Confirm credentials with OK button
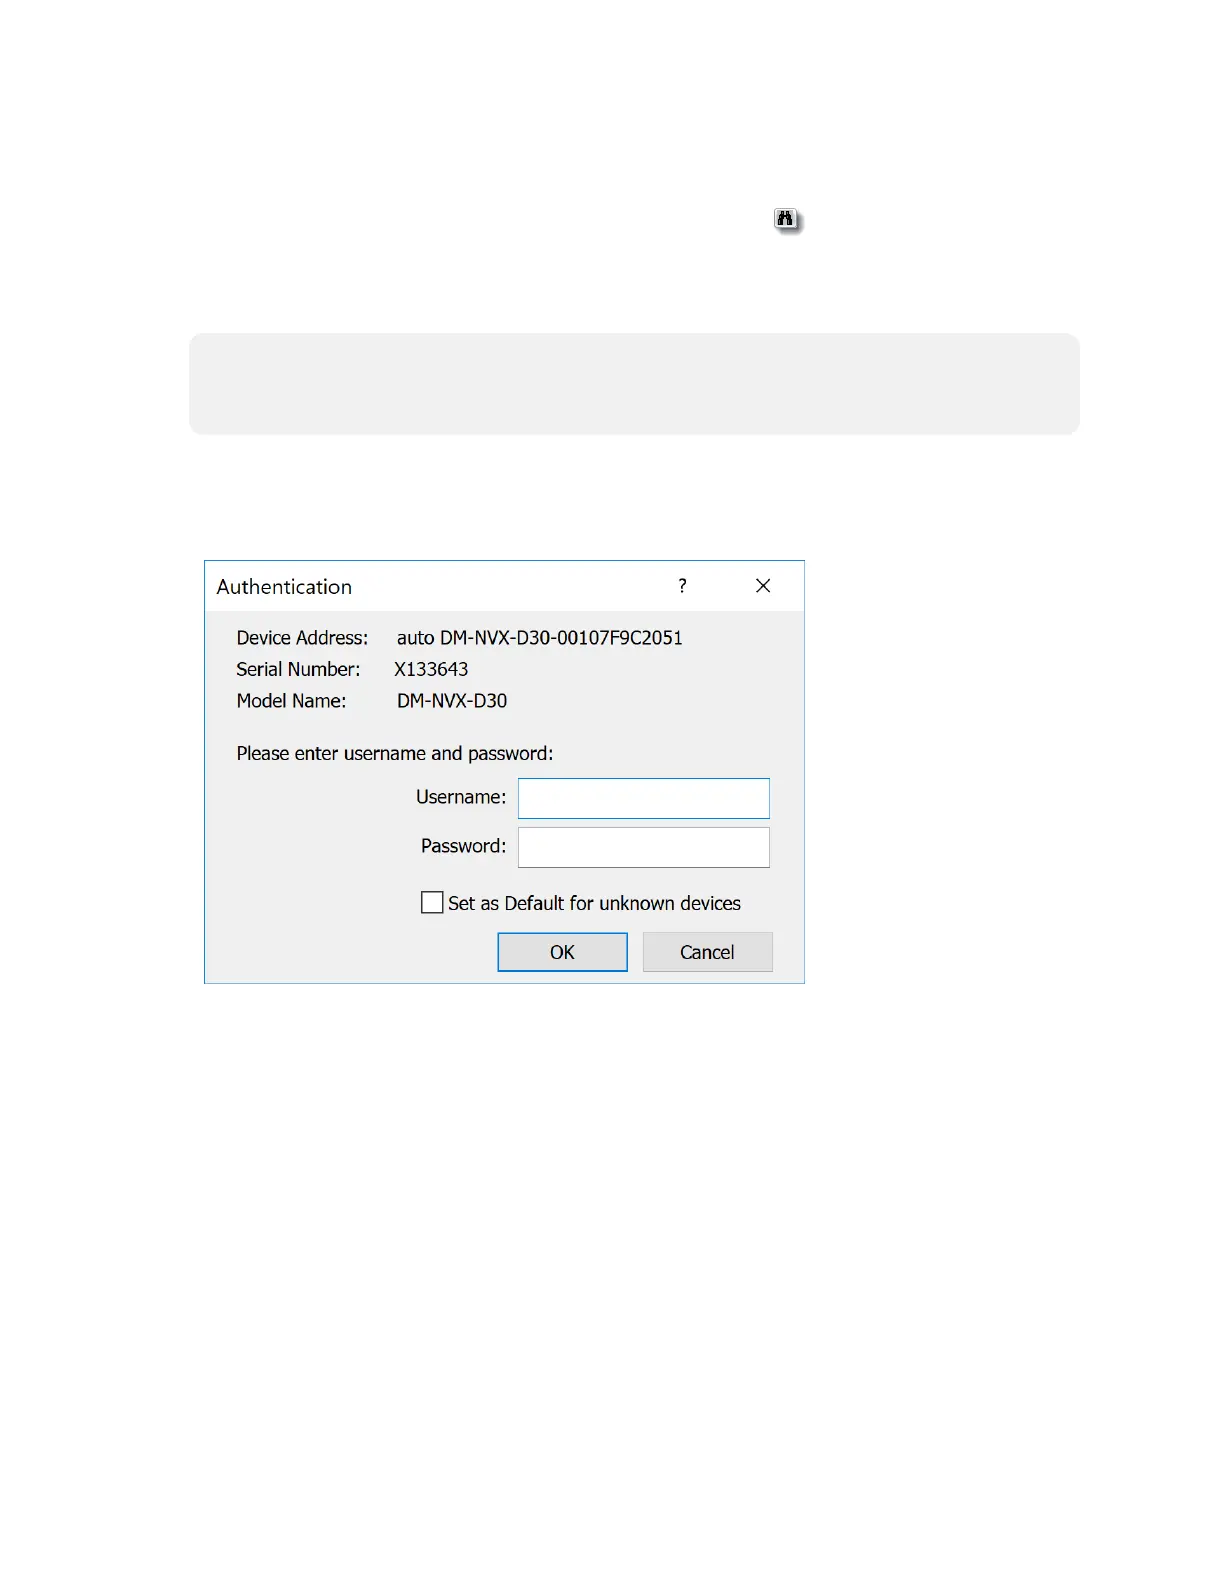 click(x=562, y=952)
